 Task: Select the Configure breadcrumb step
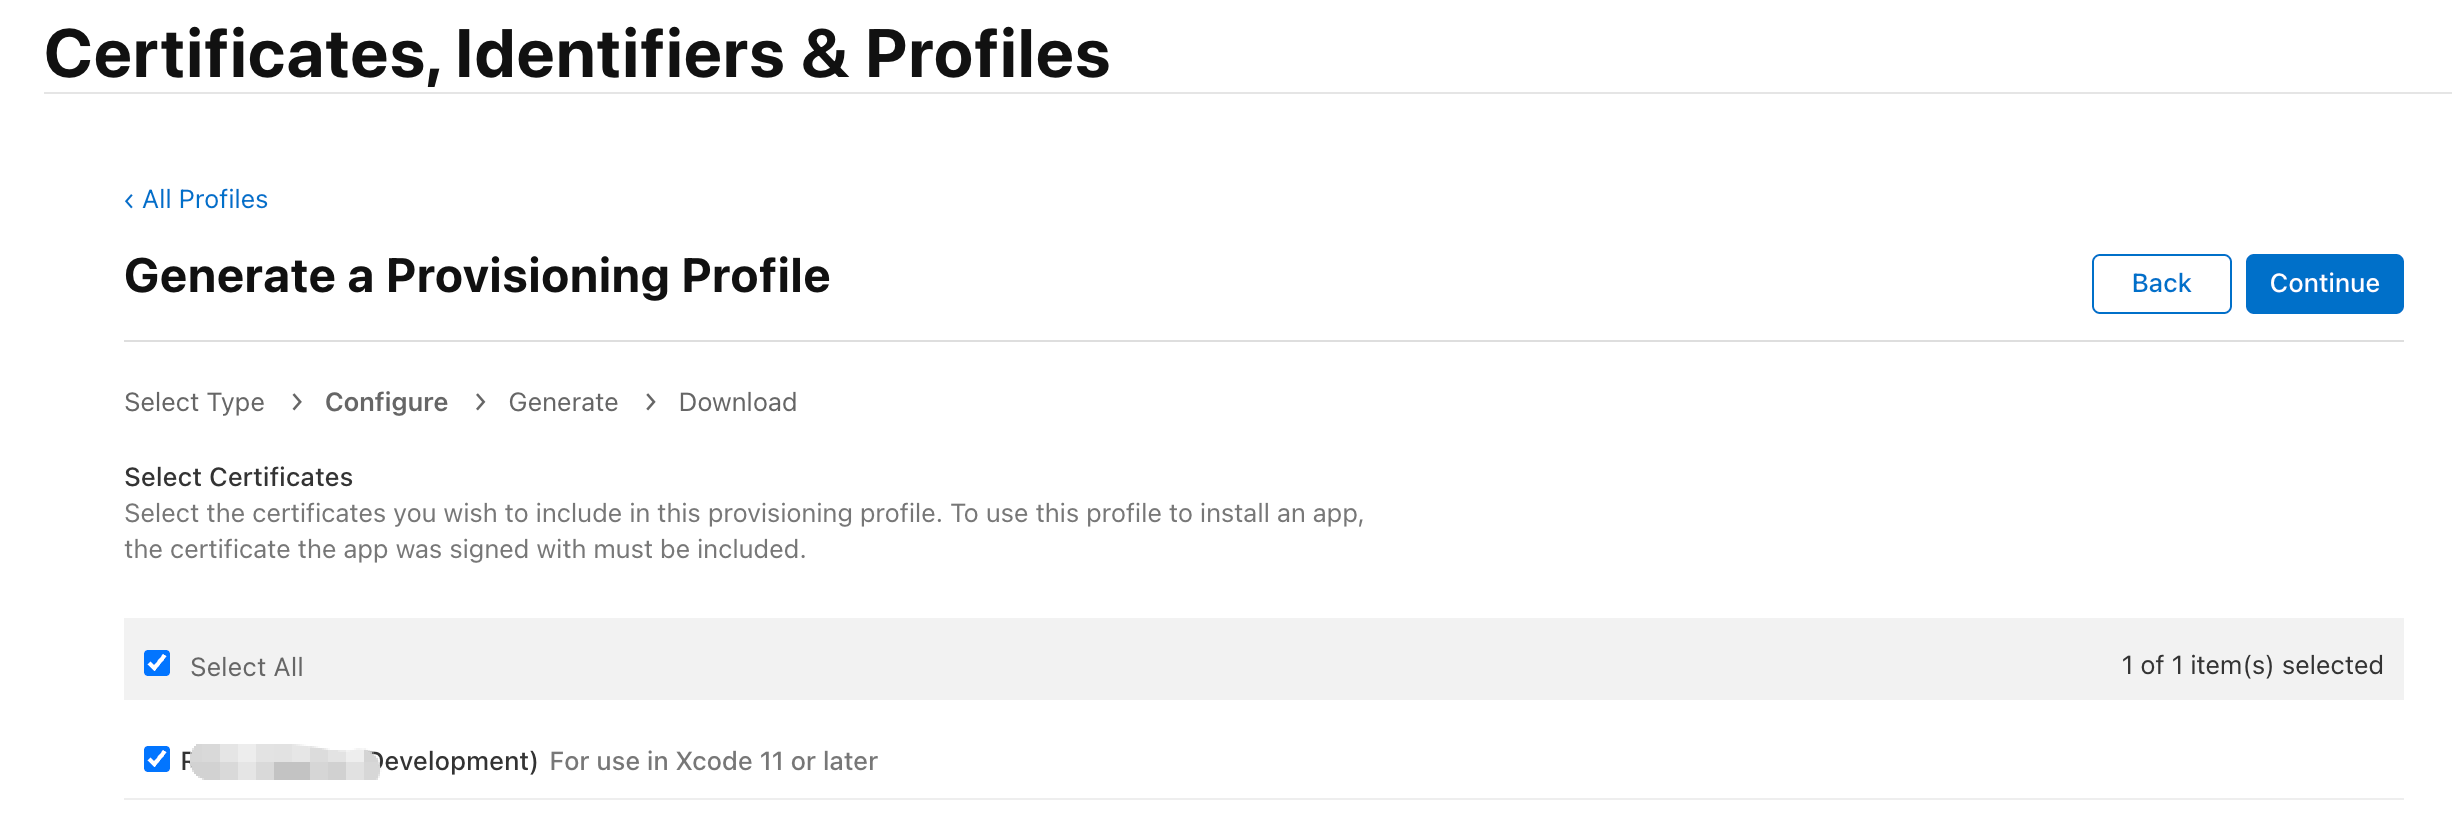[x=386, y=402]
